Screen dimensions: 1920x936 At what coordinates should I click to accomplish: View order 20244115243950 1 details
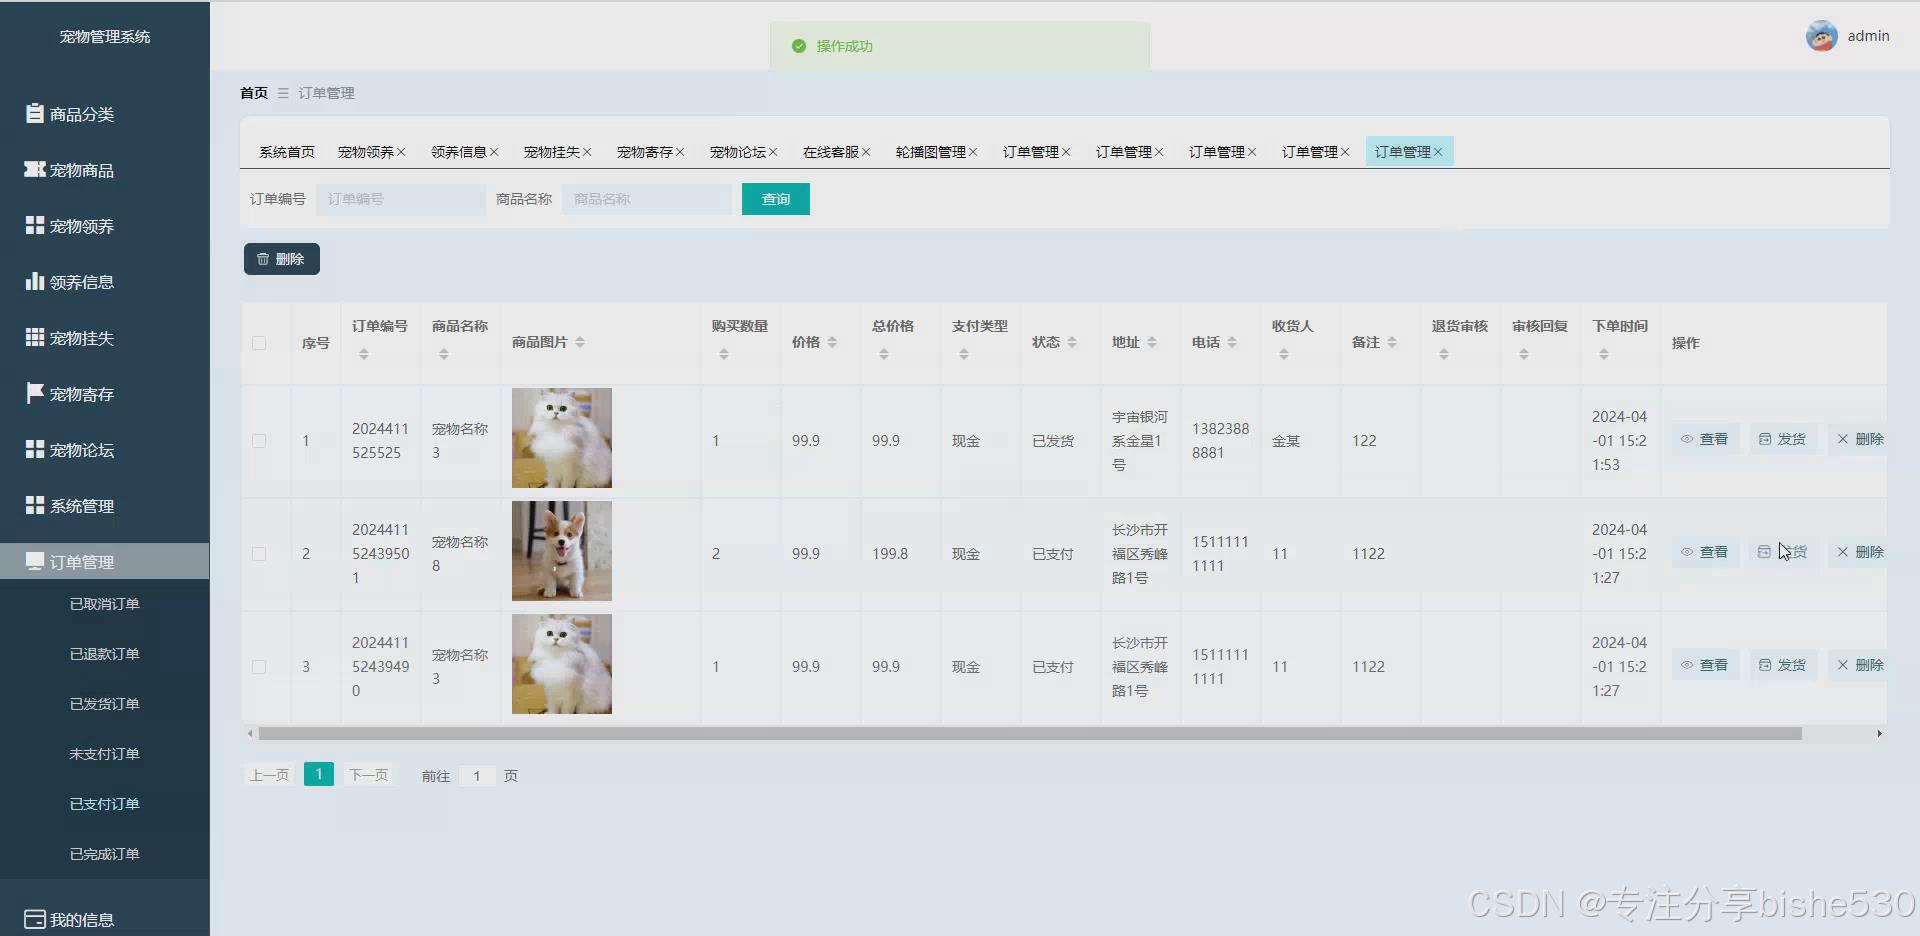[1705, 552]
